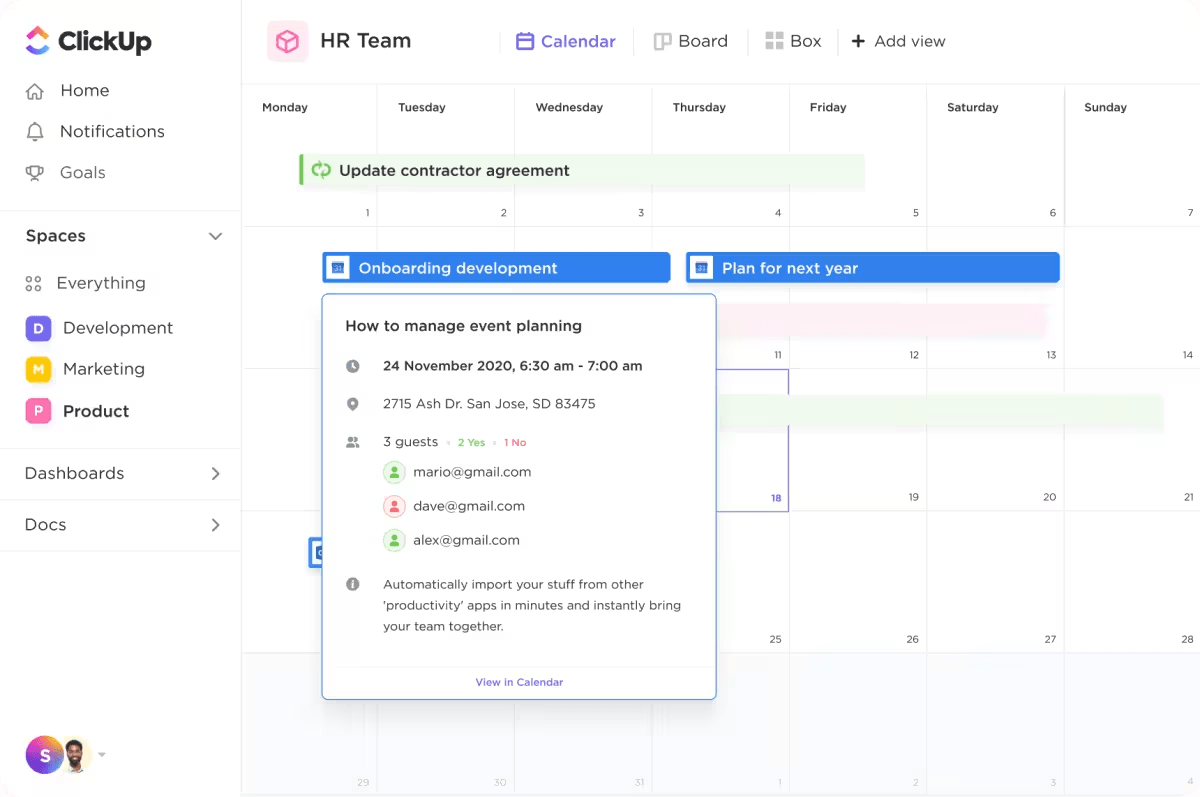The image size is (1200, 797).
Task: Click the HR Team cube icon
Action: coord(288,41)
